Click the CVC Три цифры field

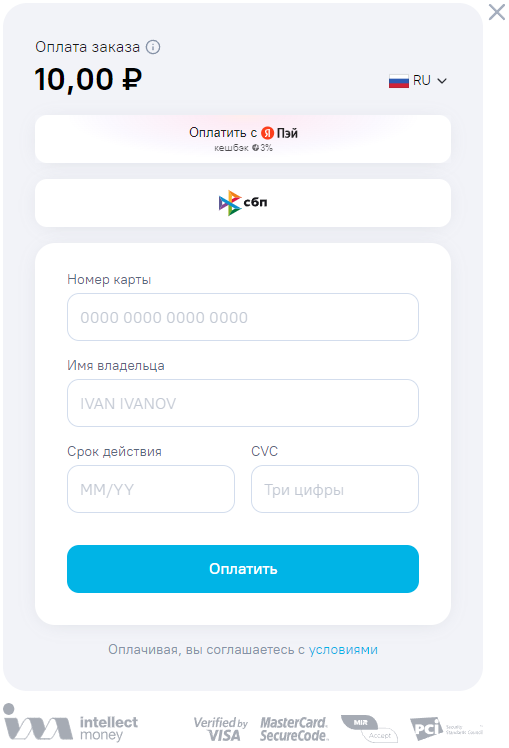335,489
